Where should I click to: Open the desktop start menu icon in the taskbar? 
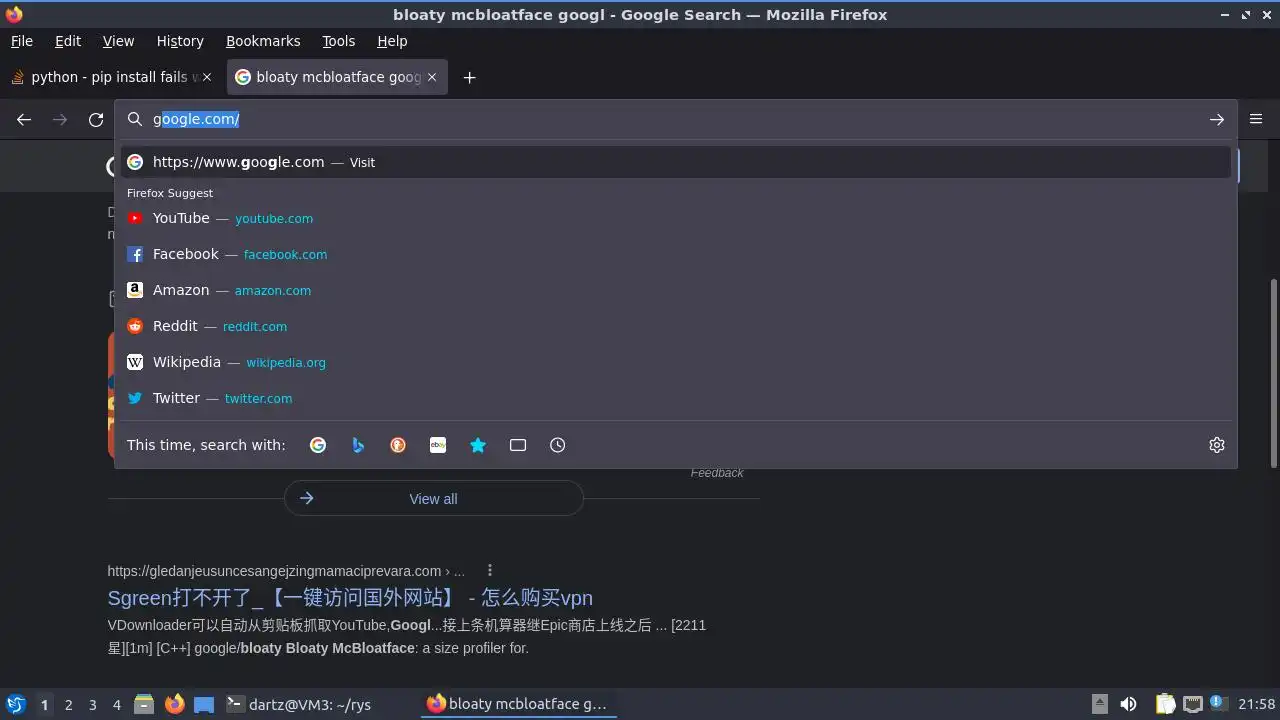point(16,704)
